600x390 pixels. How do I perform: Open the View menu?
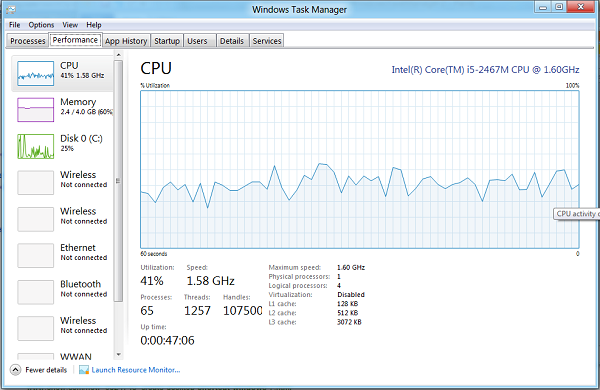coord(70,25)
